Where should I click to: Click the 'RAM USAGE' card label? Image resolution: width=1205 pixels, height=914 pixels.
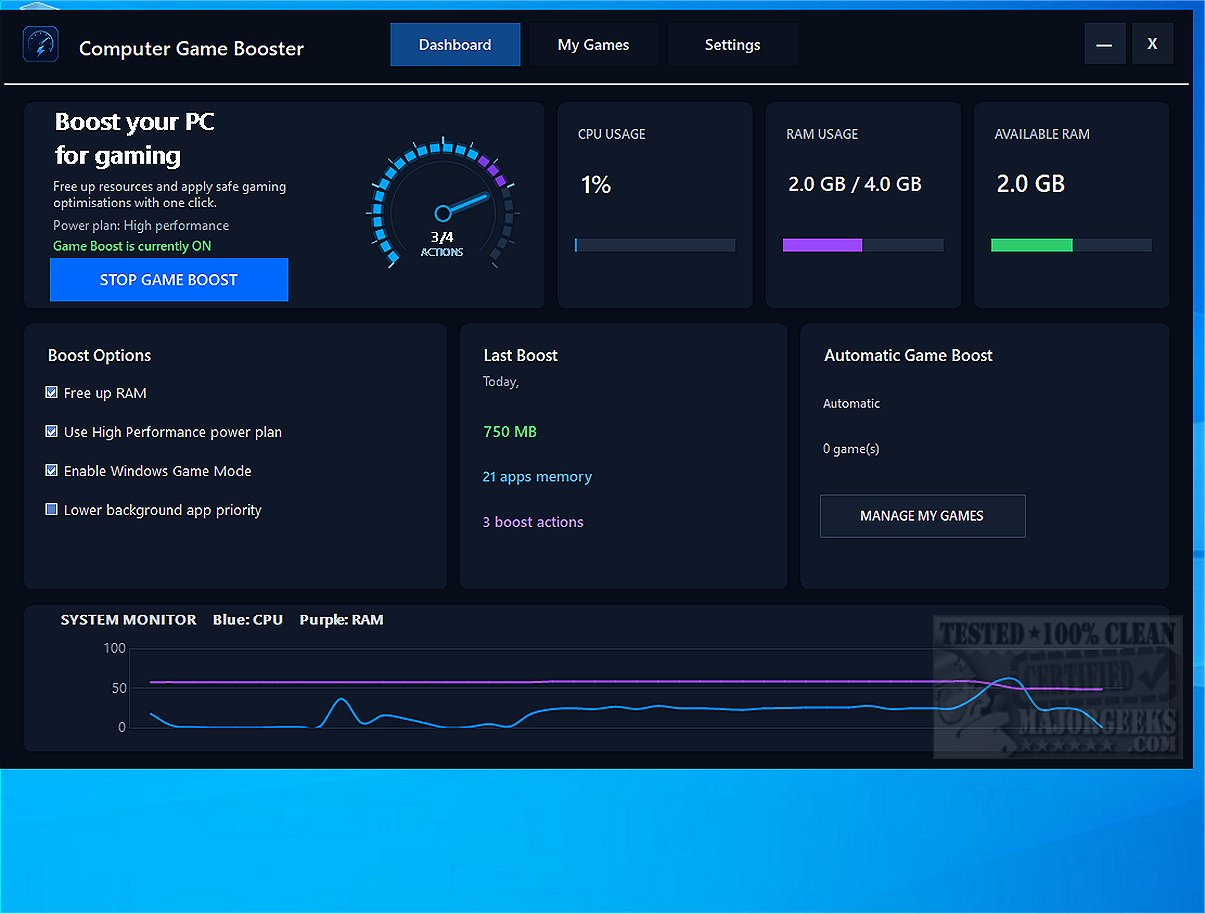click(822, 134)
